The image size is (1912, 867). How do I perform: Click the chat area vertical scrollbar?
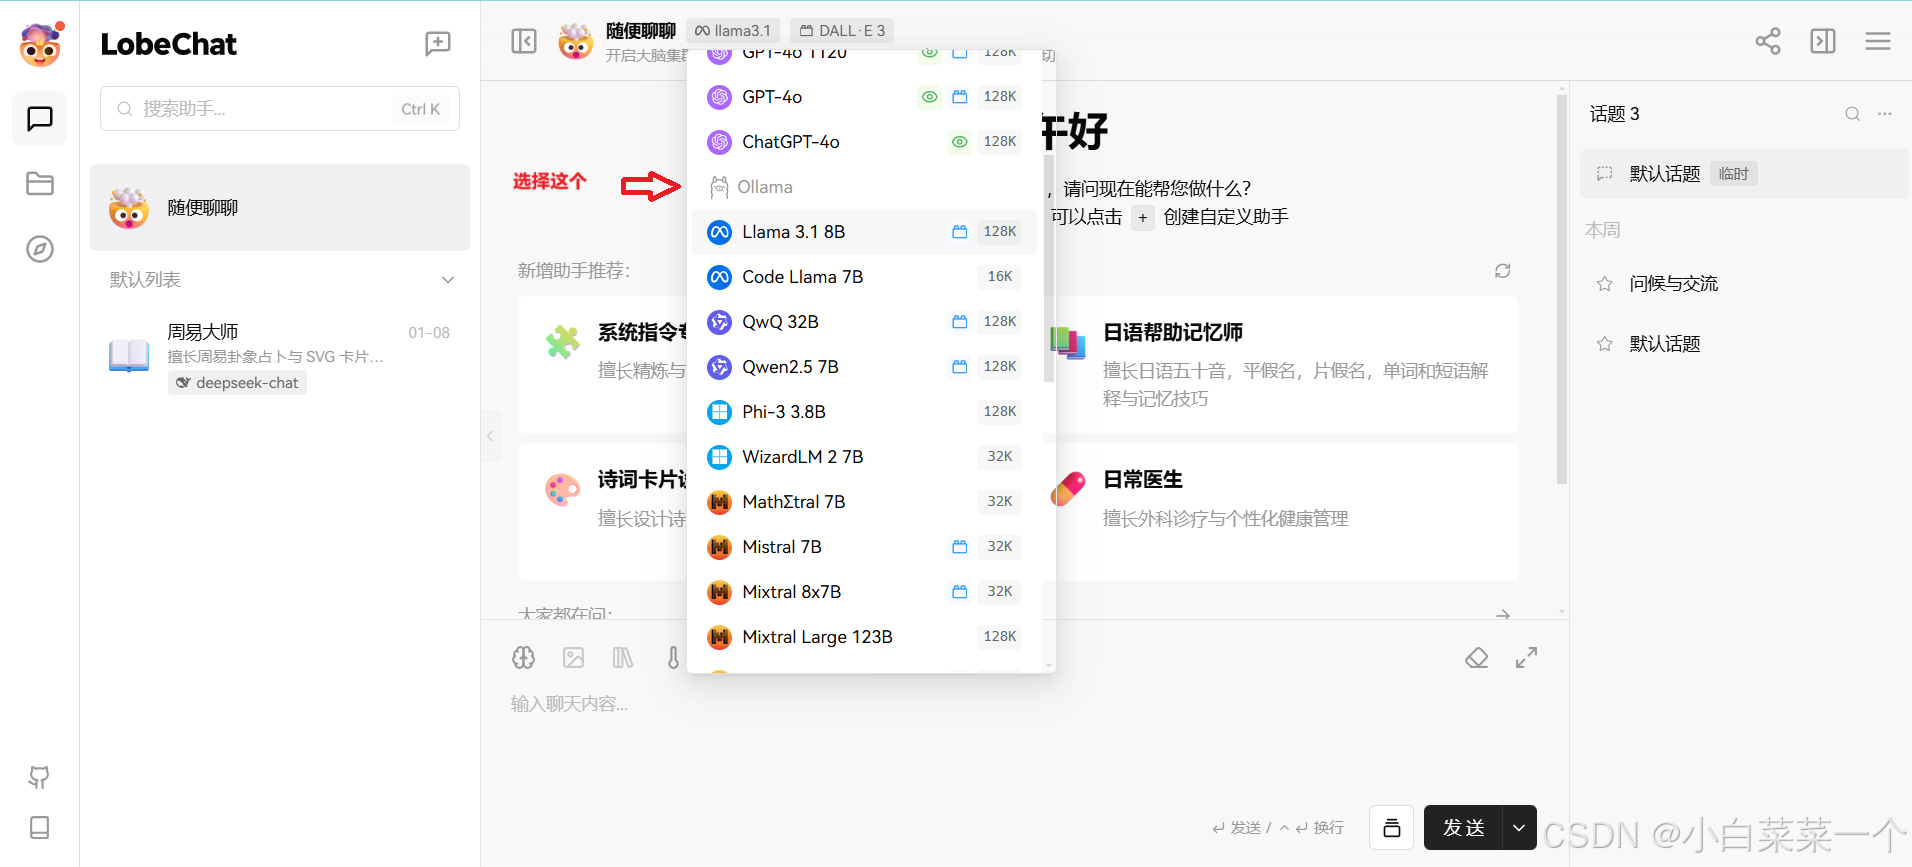[x=1562, y=290]
